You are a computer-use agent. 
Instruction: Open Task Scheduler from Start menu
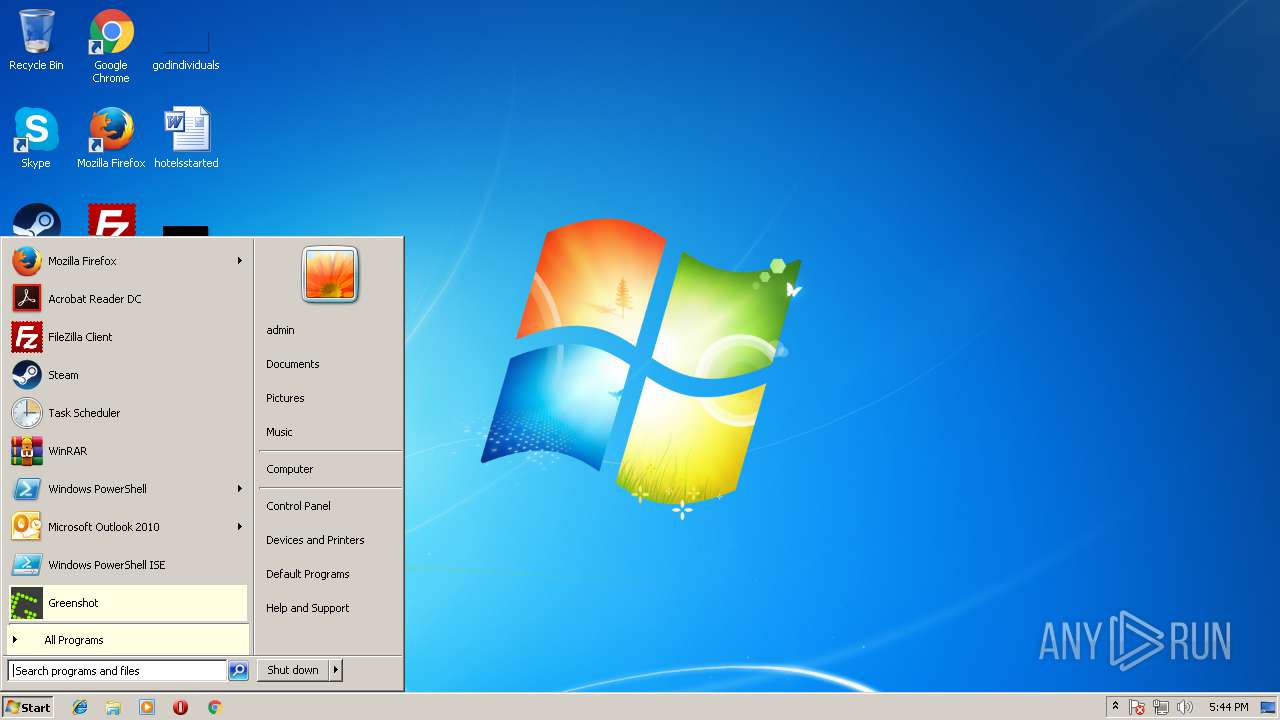click(x=128, y=413)
